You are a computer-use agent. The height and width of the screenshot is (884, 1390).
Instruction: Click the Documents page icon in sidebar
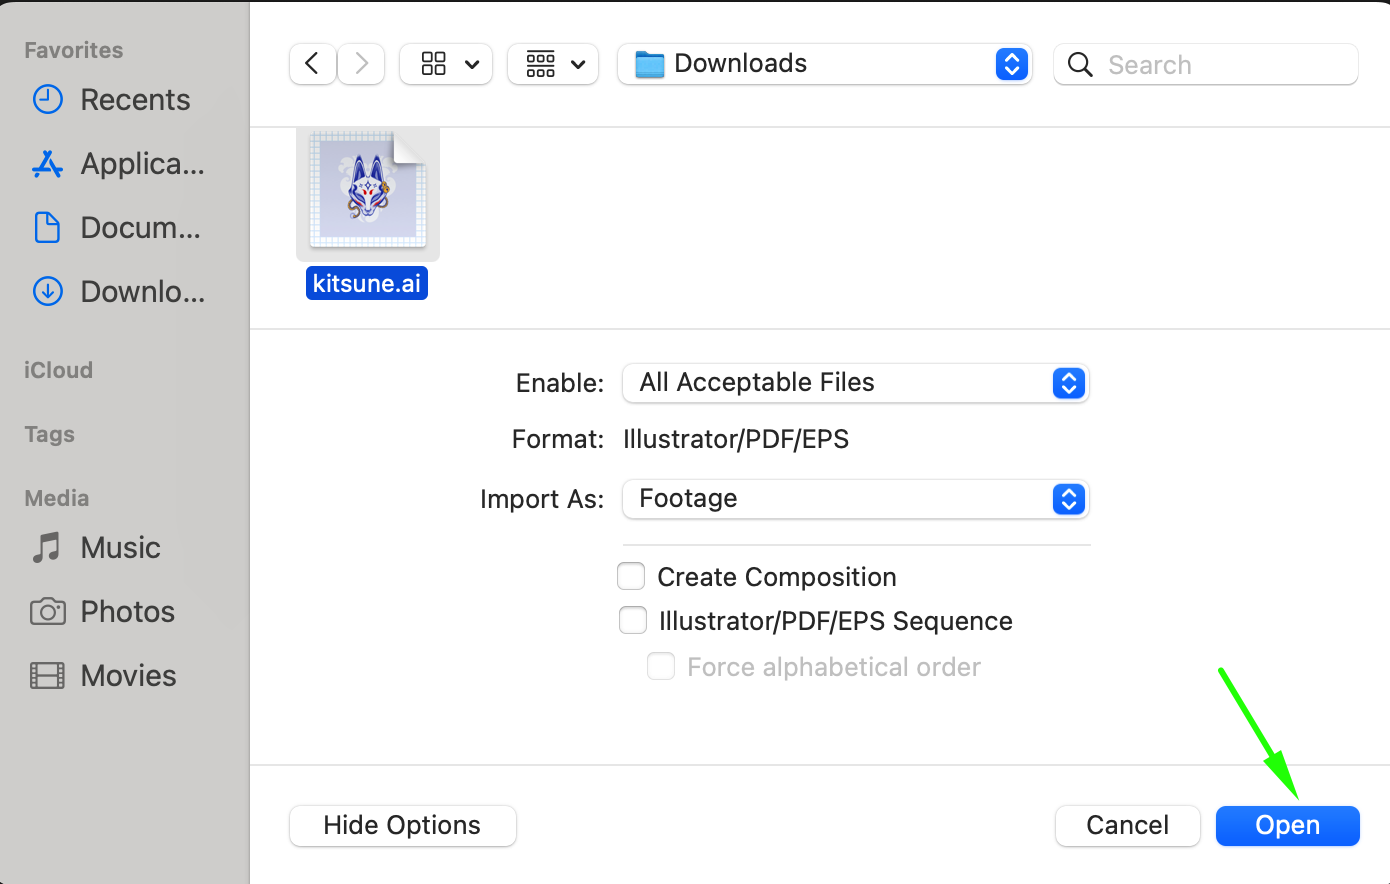click(x=47, y=228)
